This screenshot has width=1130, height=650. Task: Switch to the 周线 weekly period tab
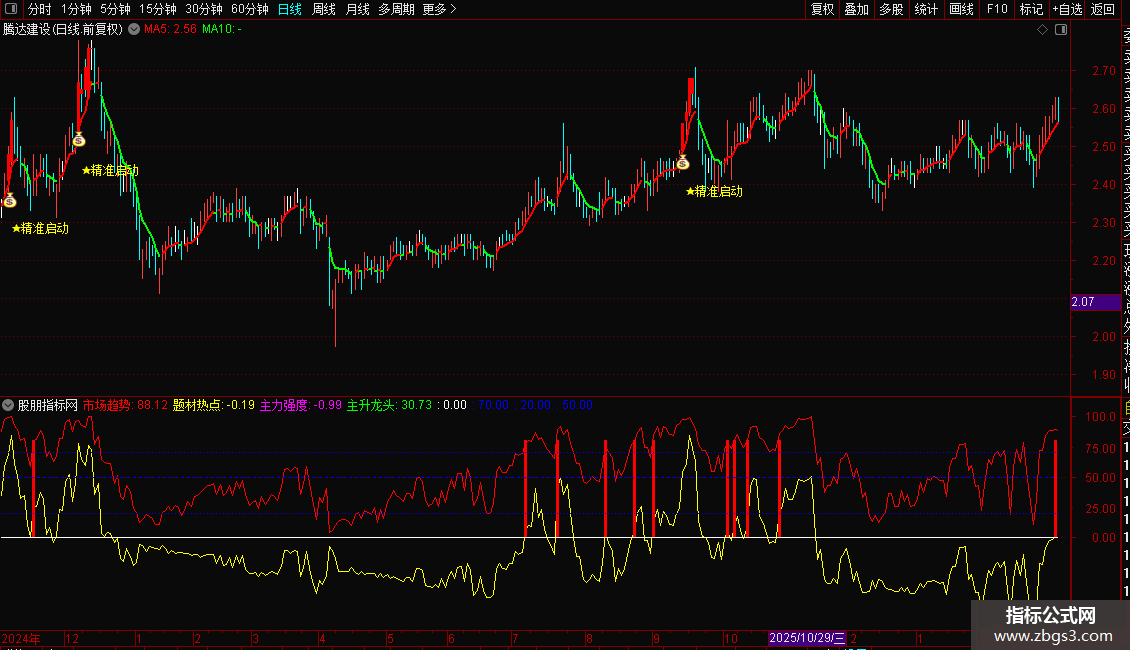[324, 9]
